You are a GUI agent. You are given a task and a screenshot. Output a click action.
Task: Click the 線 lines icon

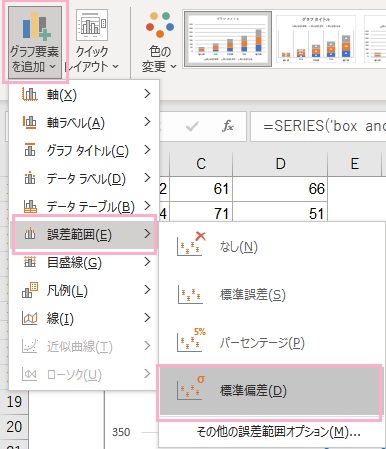(x=30, y=319)
